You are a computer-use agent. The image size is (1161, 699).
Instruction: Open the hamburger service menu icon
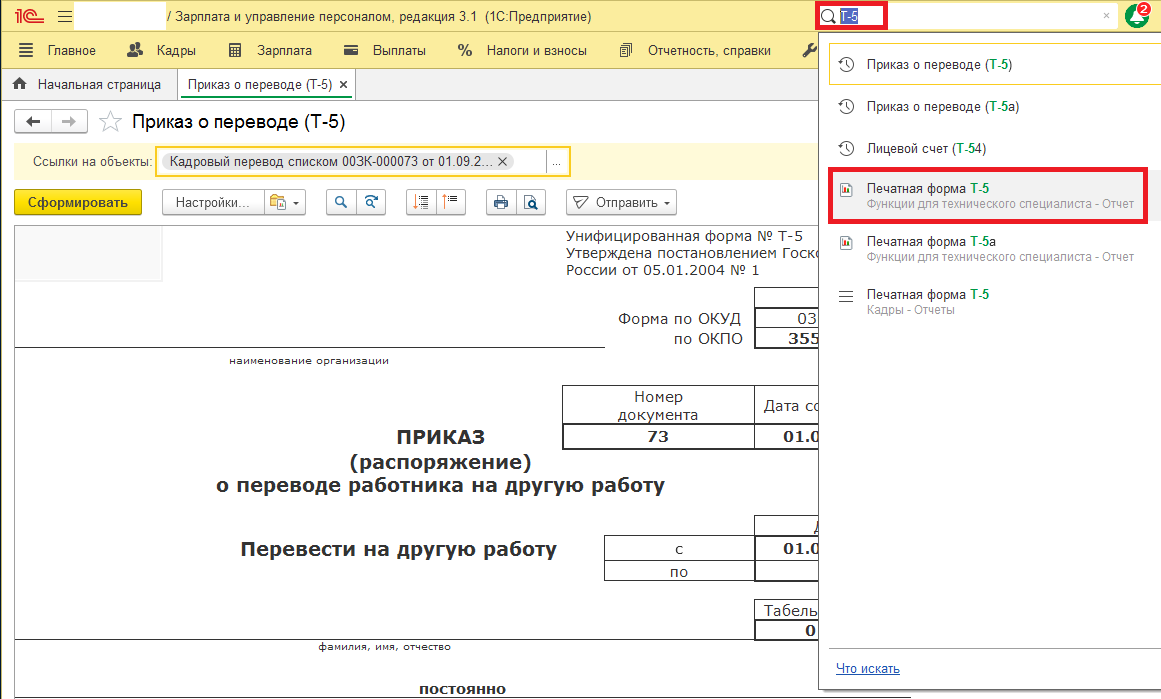[x=65, y=17]
